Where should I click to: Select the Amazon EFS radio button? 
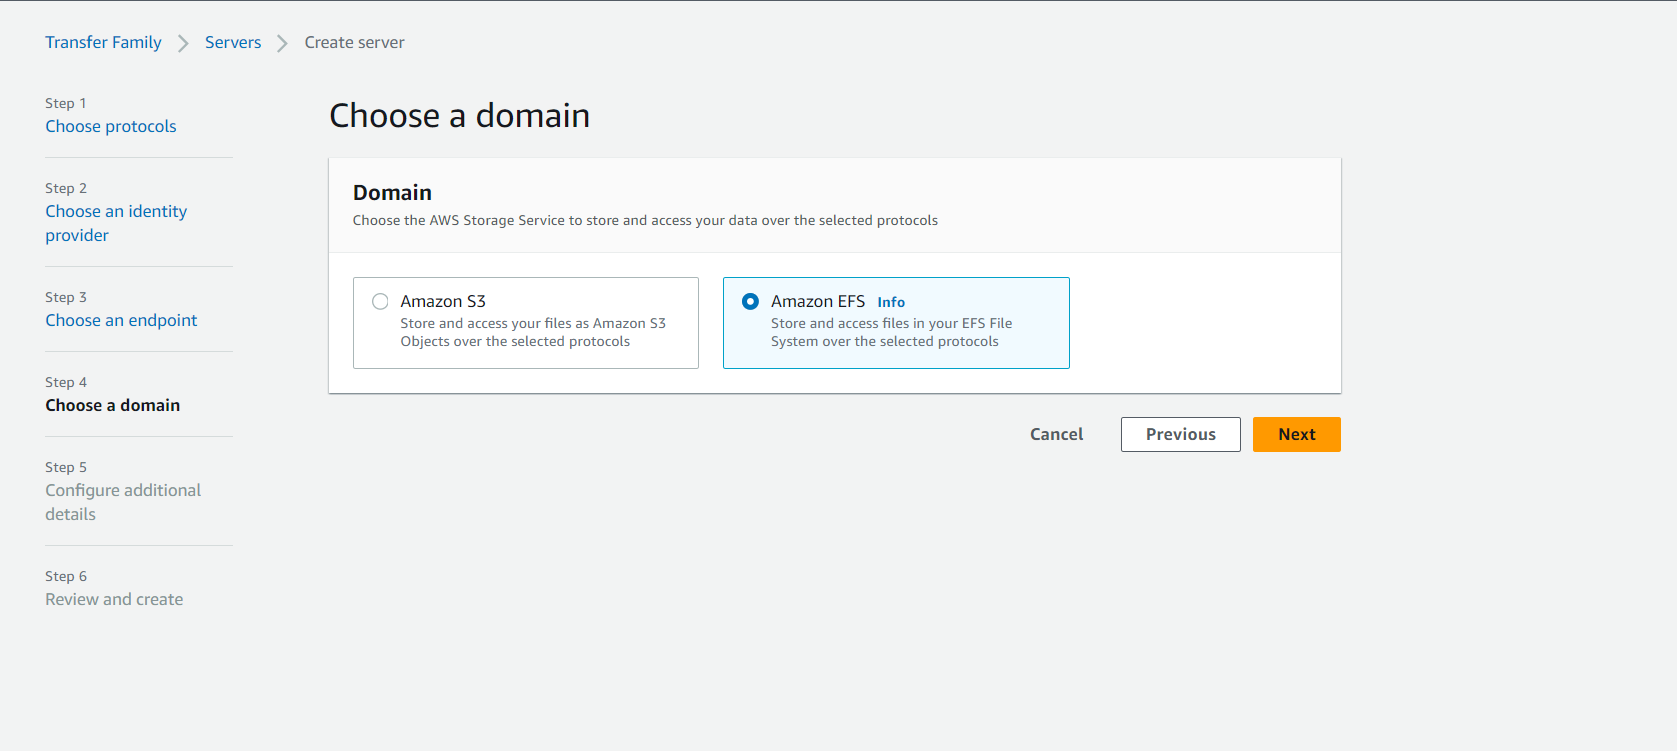(x=750, y=302)
